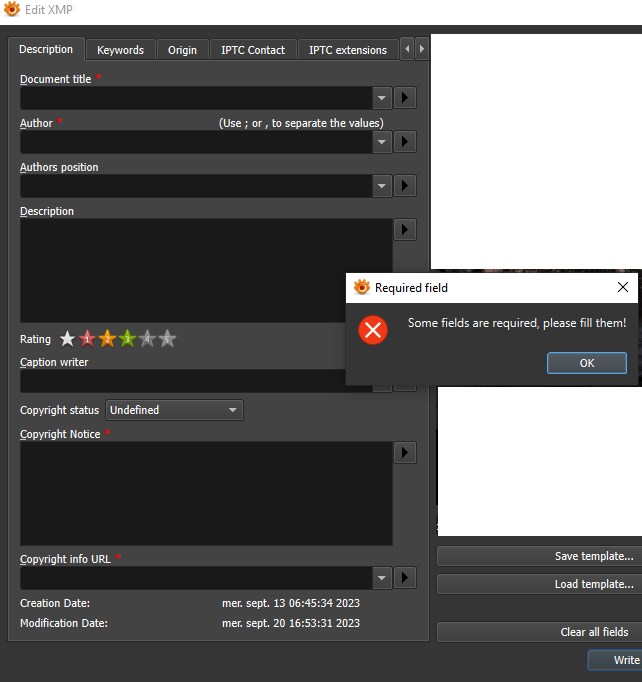Click the Modification Date value text
The image size is (642, 682).
[291, 623]
